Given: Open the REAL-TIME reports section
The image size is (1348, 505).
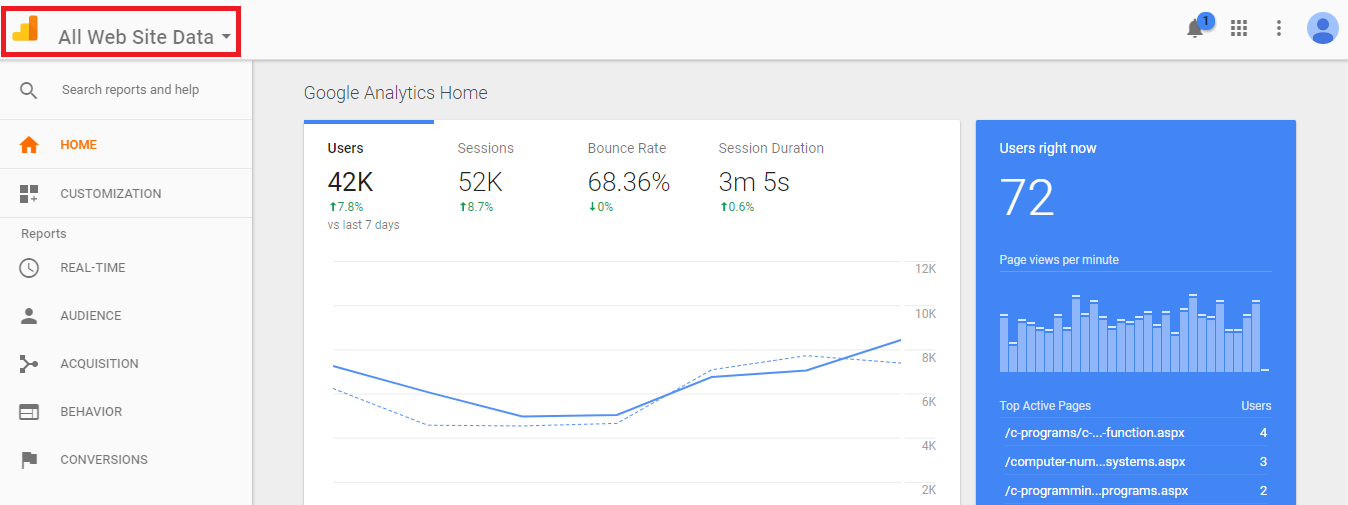Looking at the screenshot, I should tap(93, 268).
